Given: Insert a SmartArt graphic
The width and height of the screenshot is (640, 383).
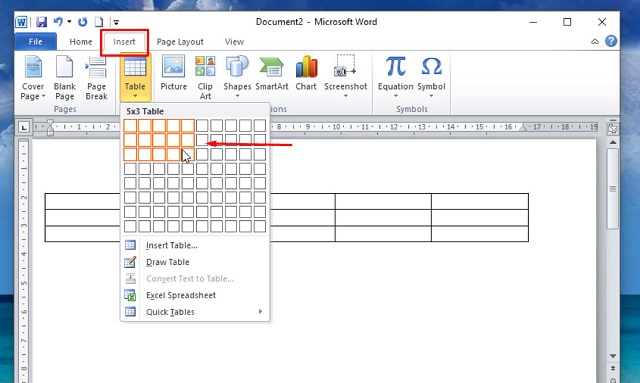Looking at the screenshot, I should pos(272,73).
